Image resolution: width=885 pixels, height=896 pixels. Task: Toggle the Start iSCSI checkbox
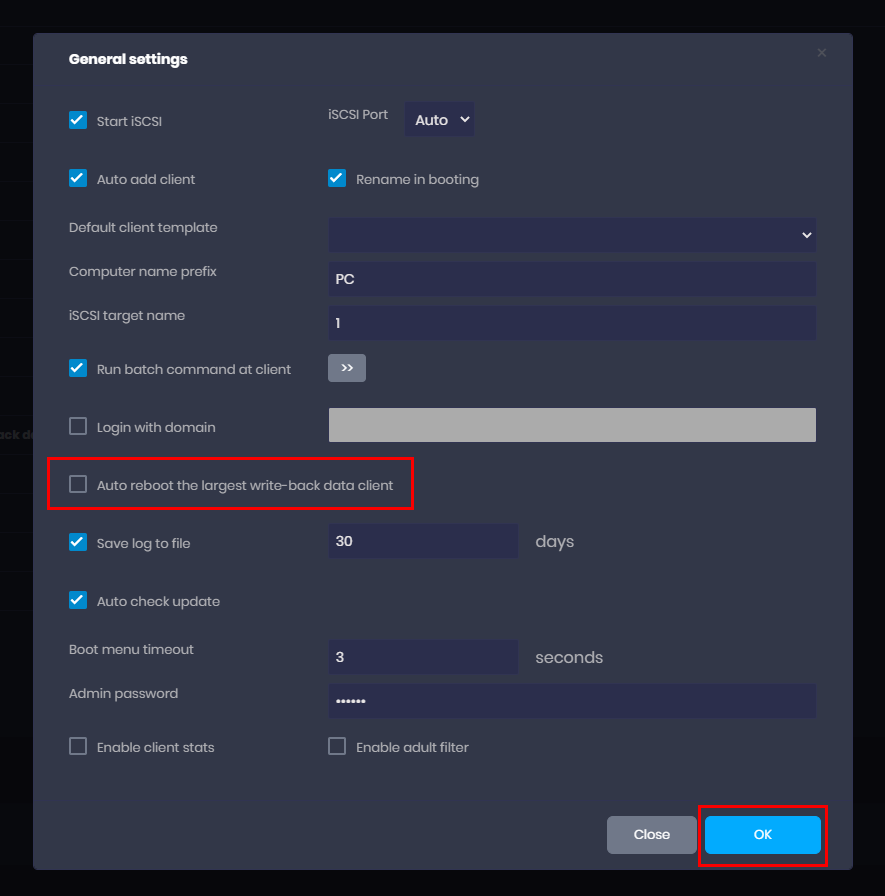point(78,121)
